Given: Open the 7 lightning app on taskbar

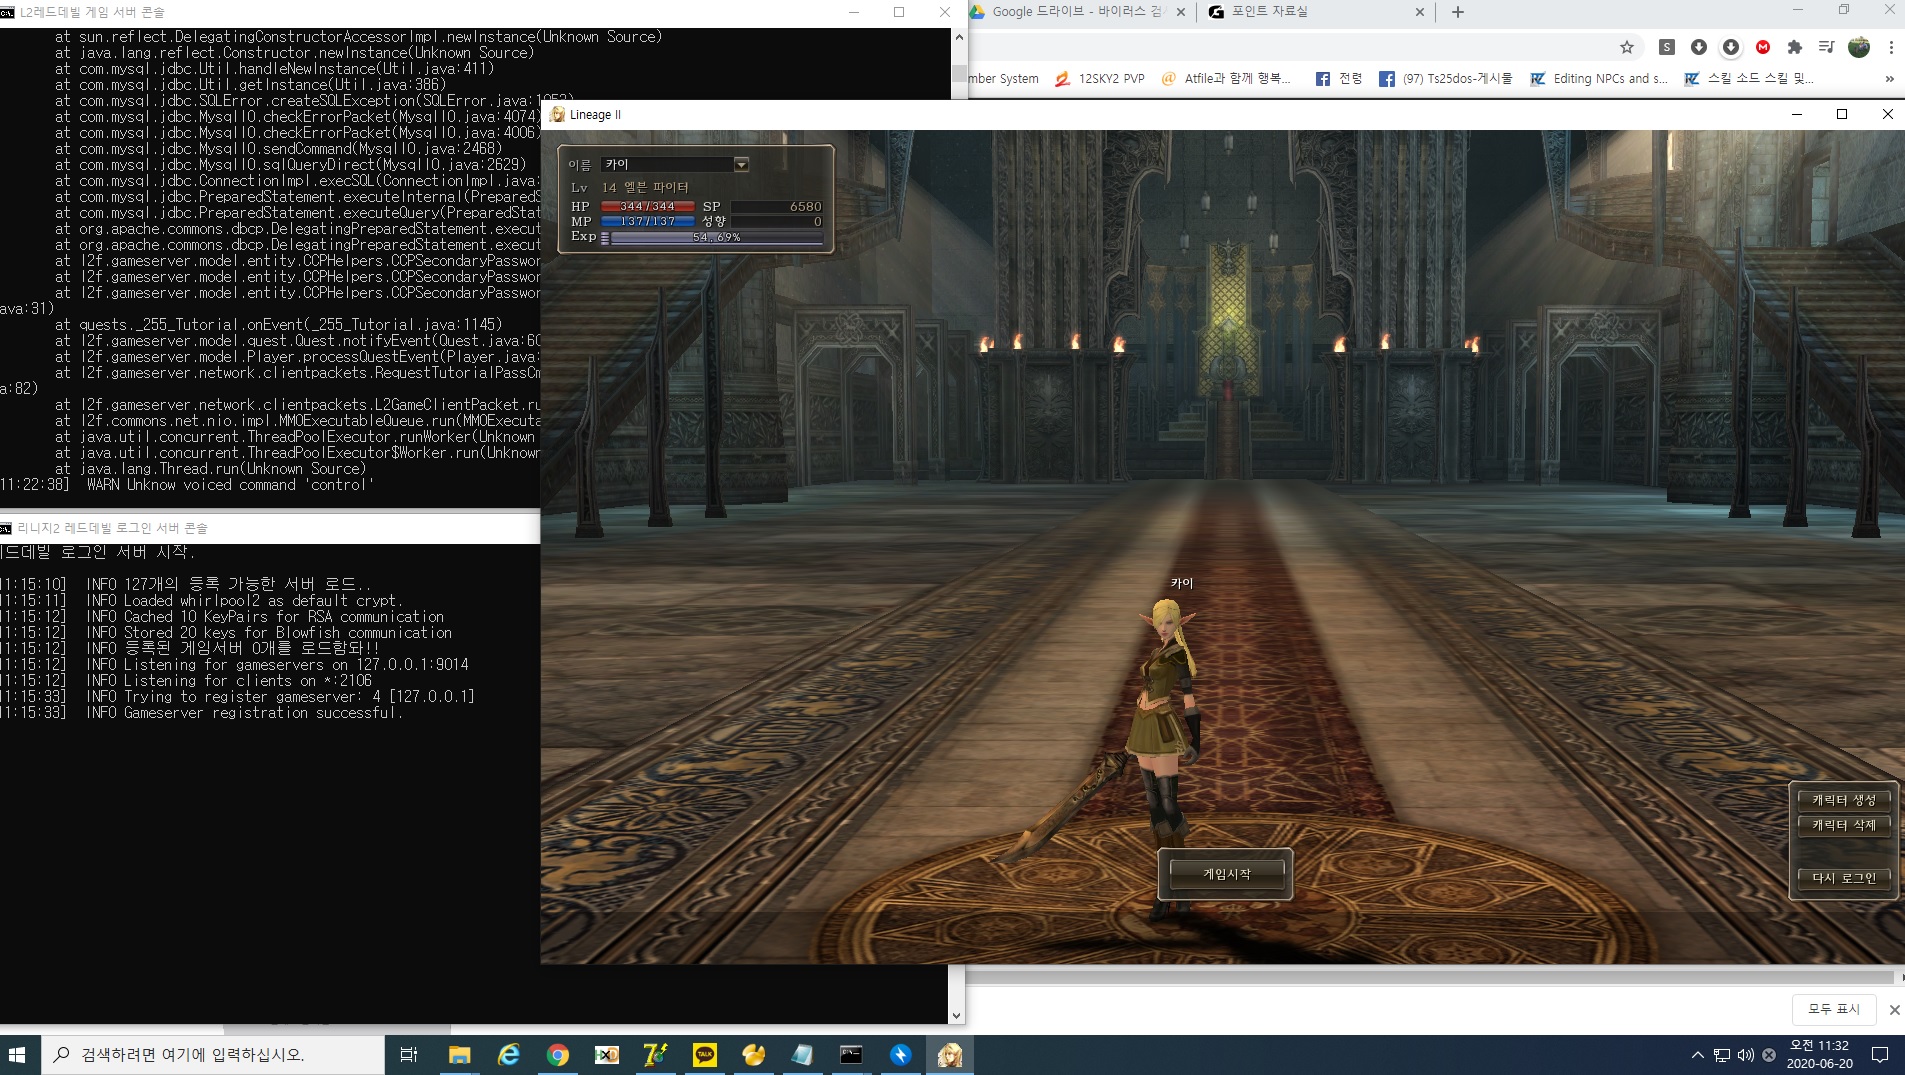Looking at the screenshot, I should click(x=656, y=1054).
